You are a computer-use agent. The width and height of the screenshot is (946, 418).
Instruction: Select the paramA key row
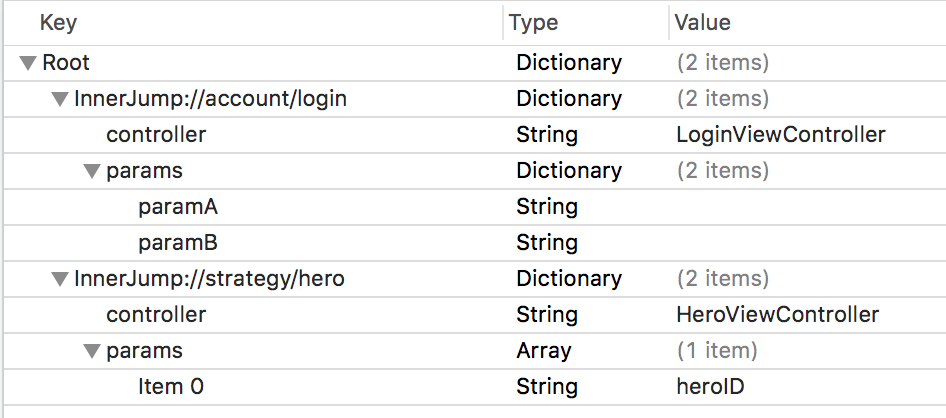coord(473,207)
